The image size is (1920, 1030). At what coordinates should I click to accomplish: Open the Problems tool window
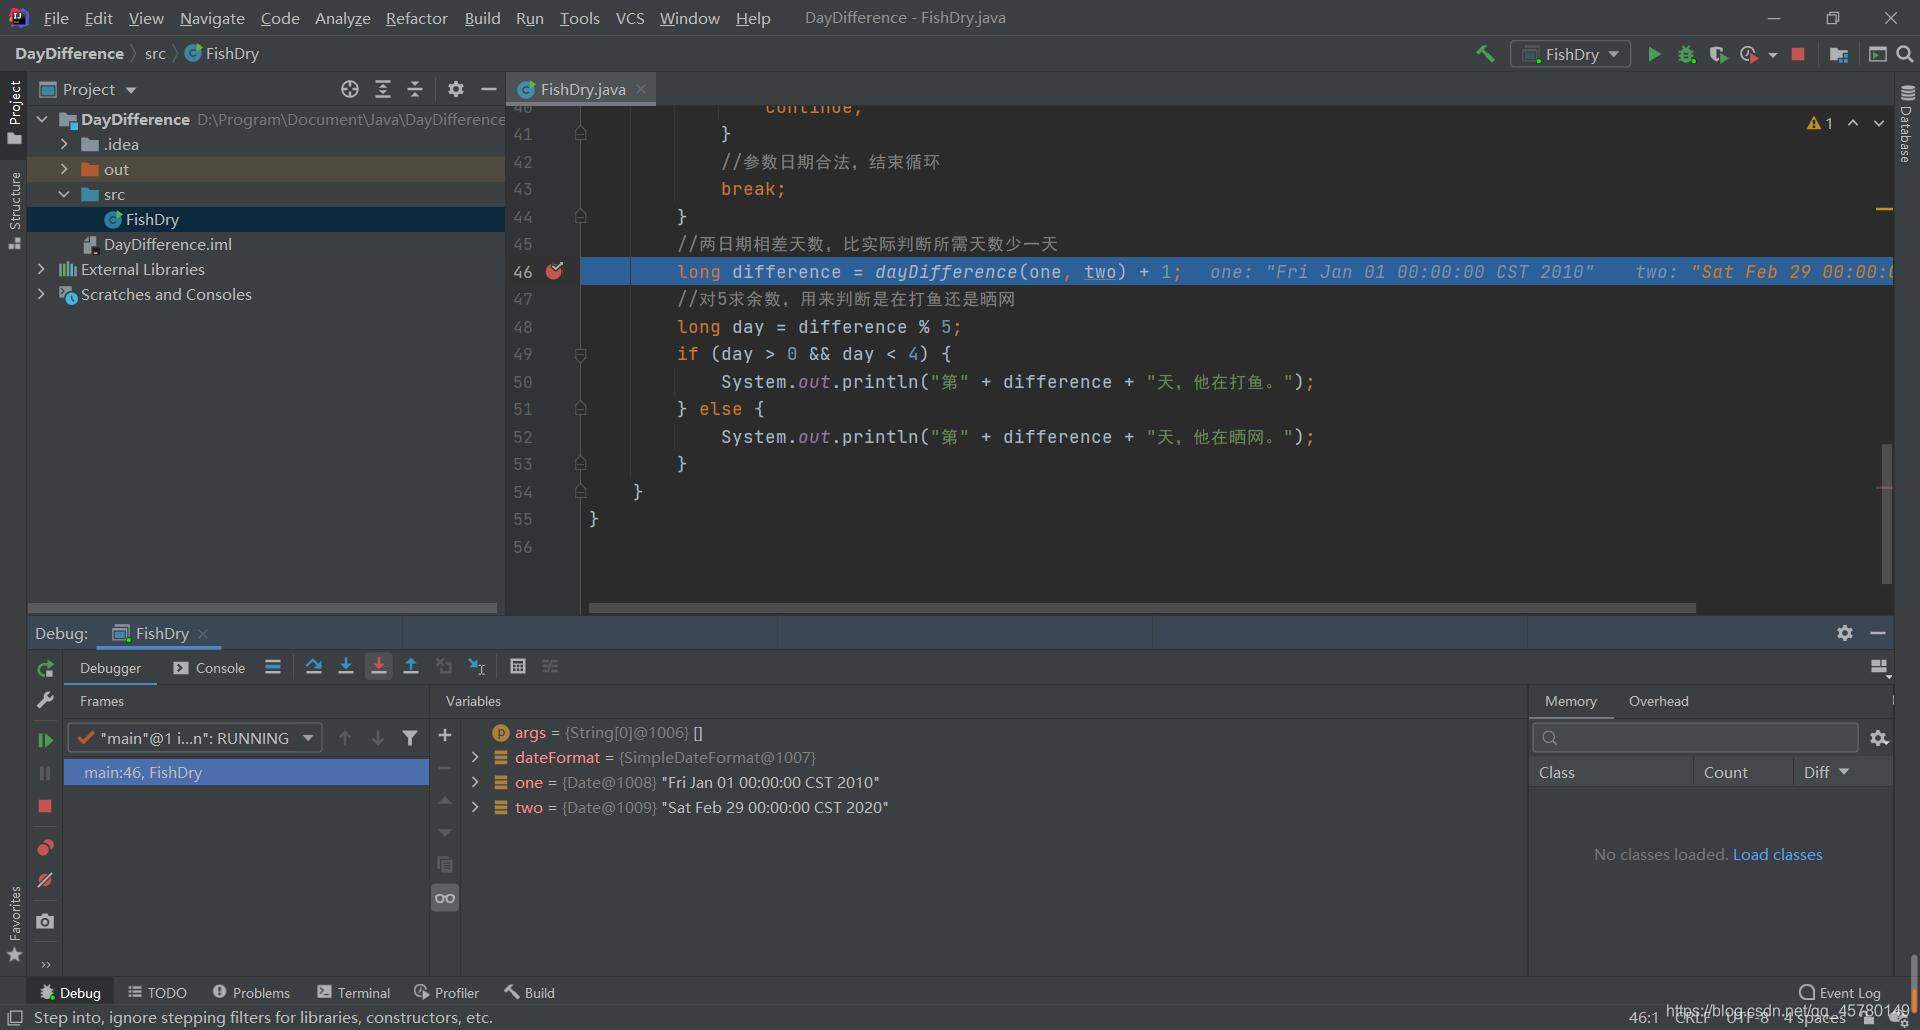pyautogui.click(x=251, y=993)
